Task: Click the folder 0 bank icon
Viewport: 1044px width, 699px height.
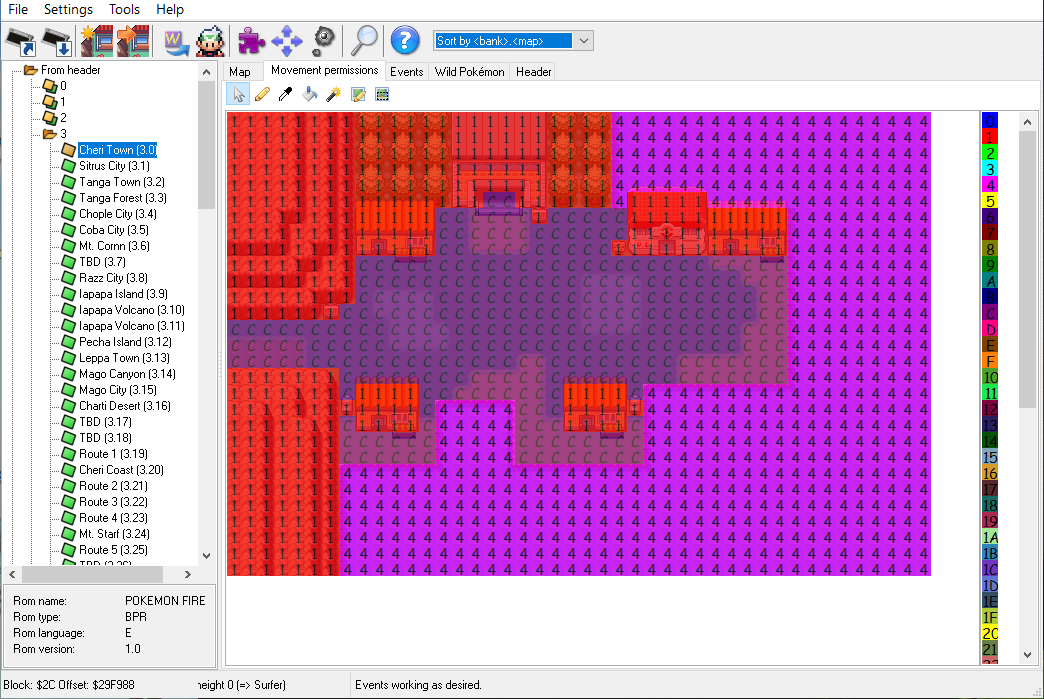Action: [50, 86]
